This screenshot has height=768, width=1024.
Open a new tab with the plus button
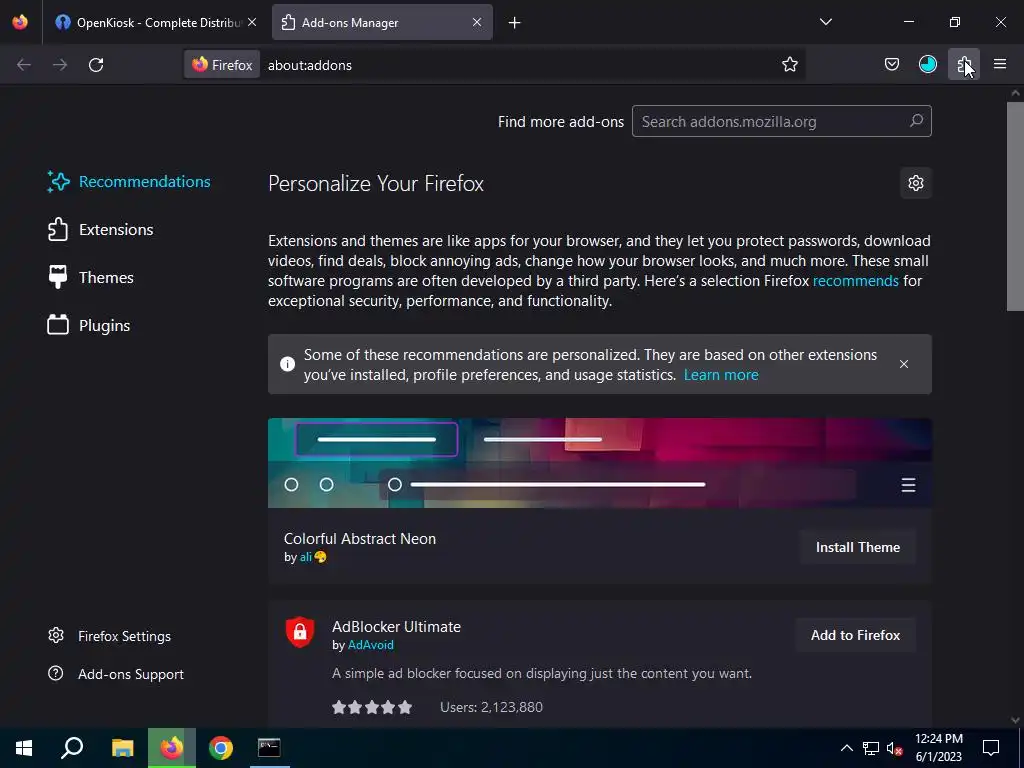pyautogui.click(x=515, y=23)
